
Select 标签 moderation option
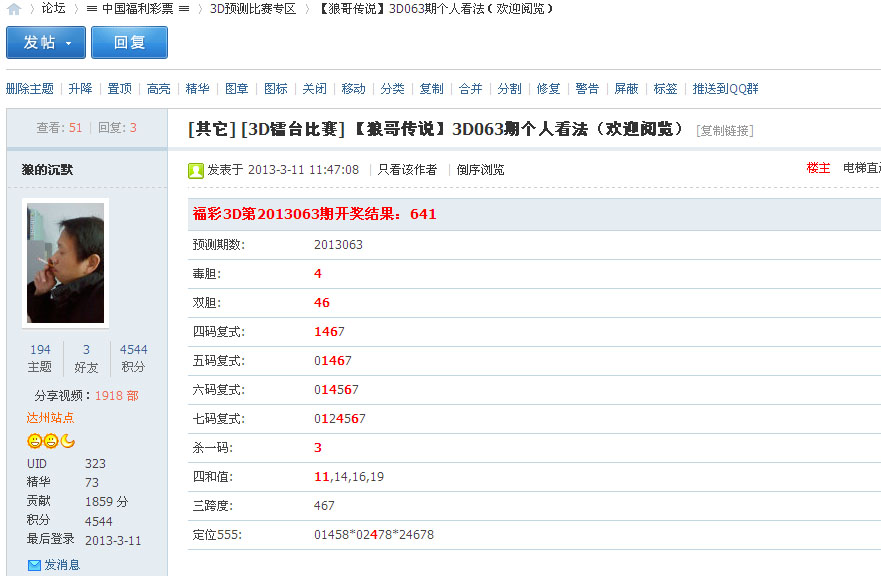(665, 88)
